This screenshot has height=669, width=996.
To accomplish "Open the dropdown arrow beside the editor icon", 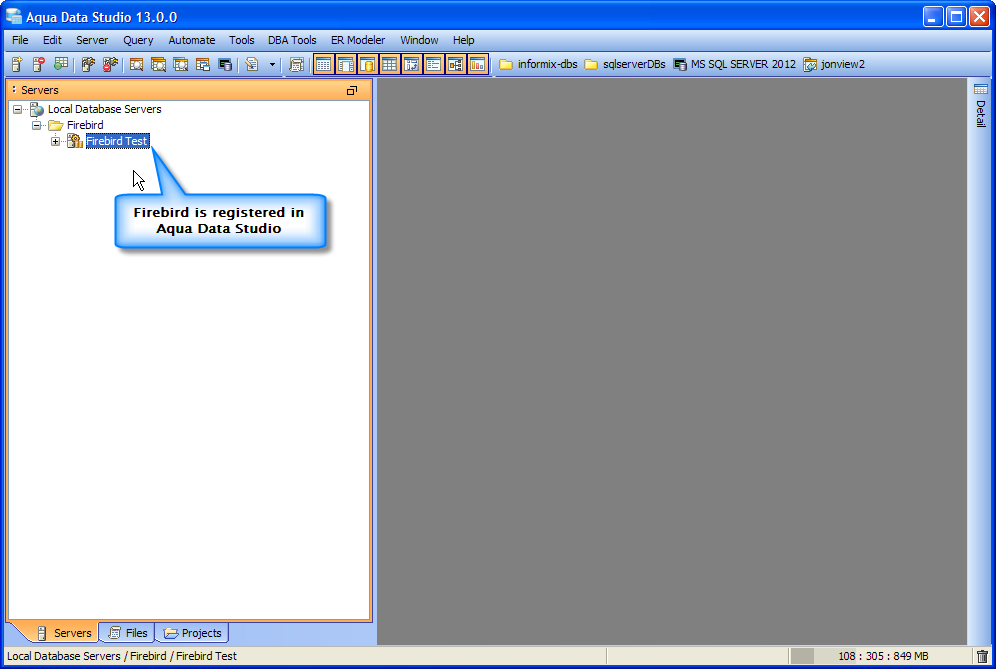I will click(272, 64).
